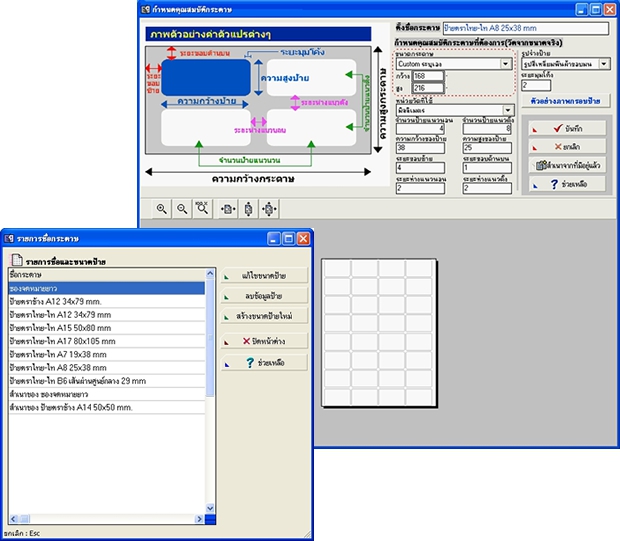Click the labels down field showing 8

click(487, 128)
